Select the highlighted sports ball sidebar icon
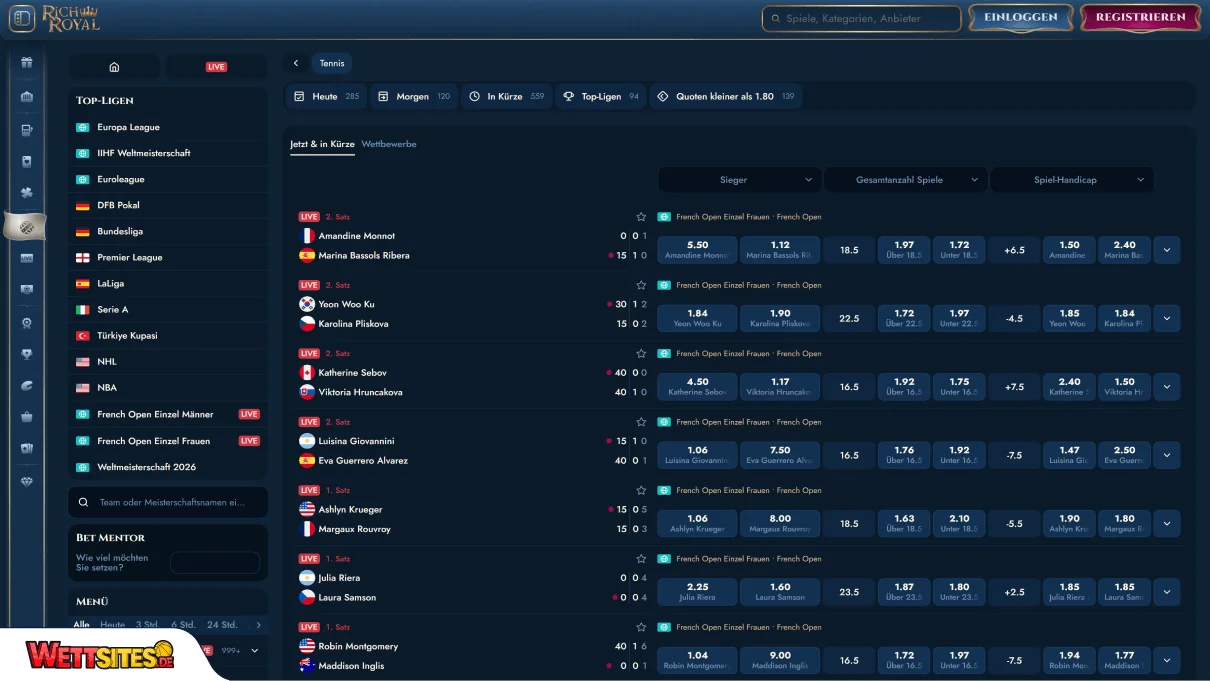 [25, 226]
